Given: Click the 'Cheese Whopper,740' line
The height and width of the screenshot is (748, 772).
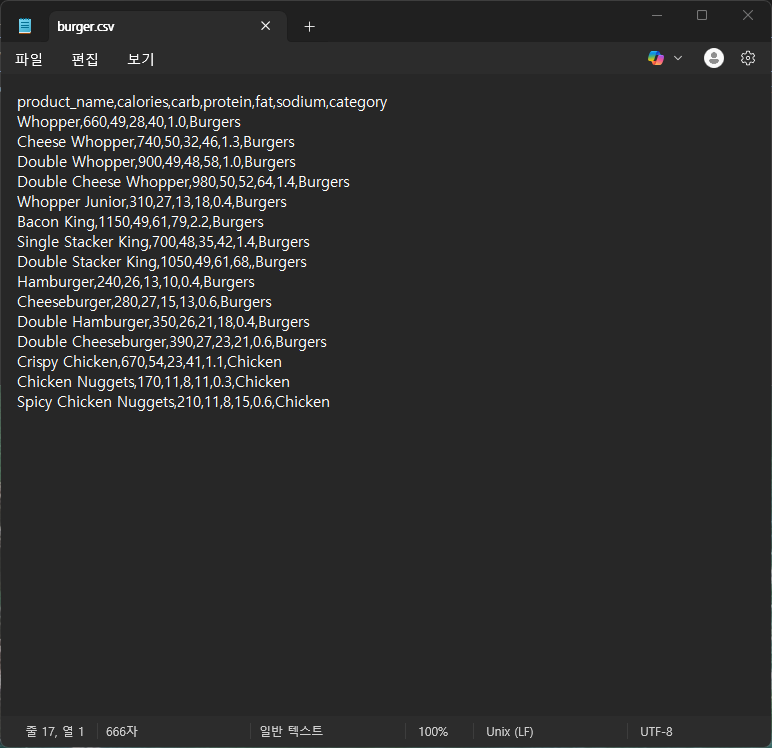Looking at the screenshot, I should [x=156, y=142].
